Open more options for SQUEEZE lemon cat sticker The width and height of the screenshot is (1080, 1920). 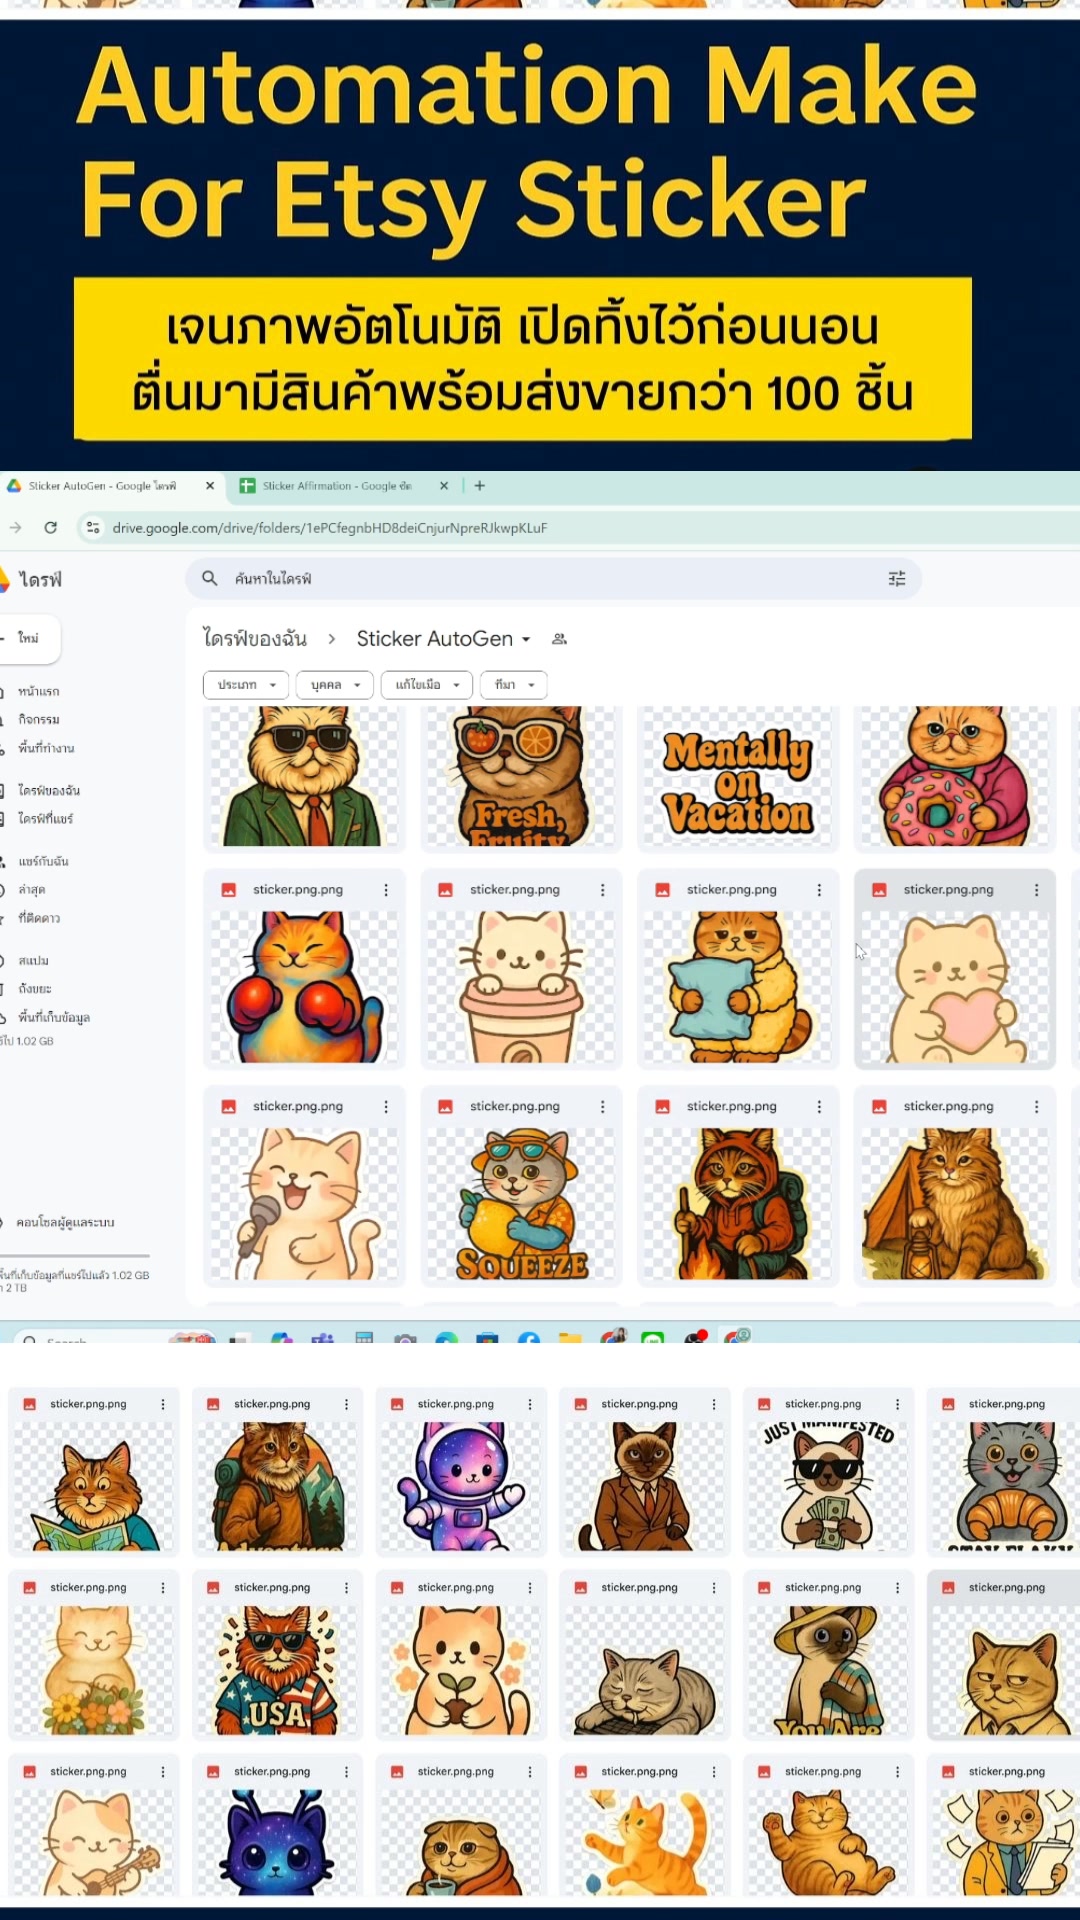point(602,1107)
